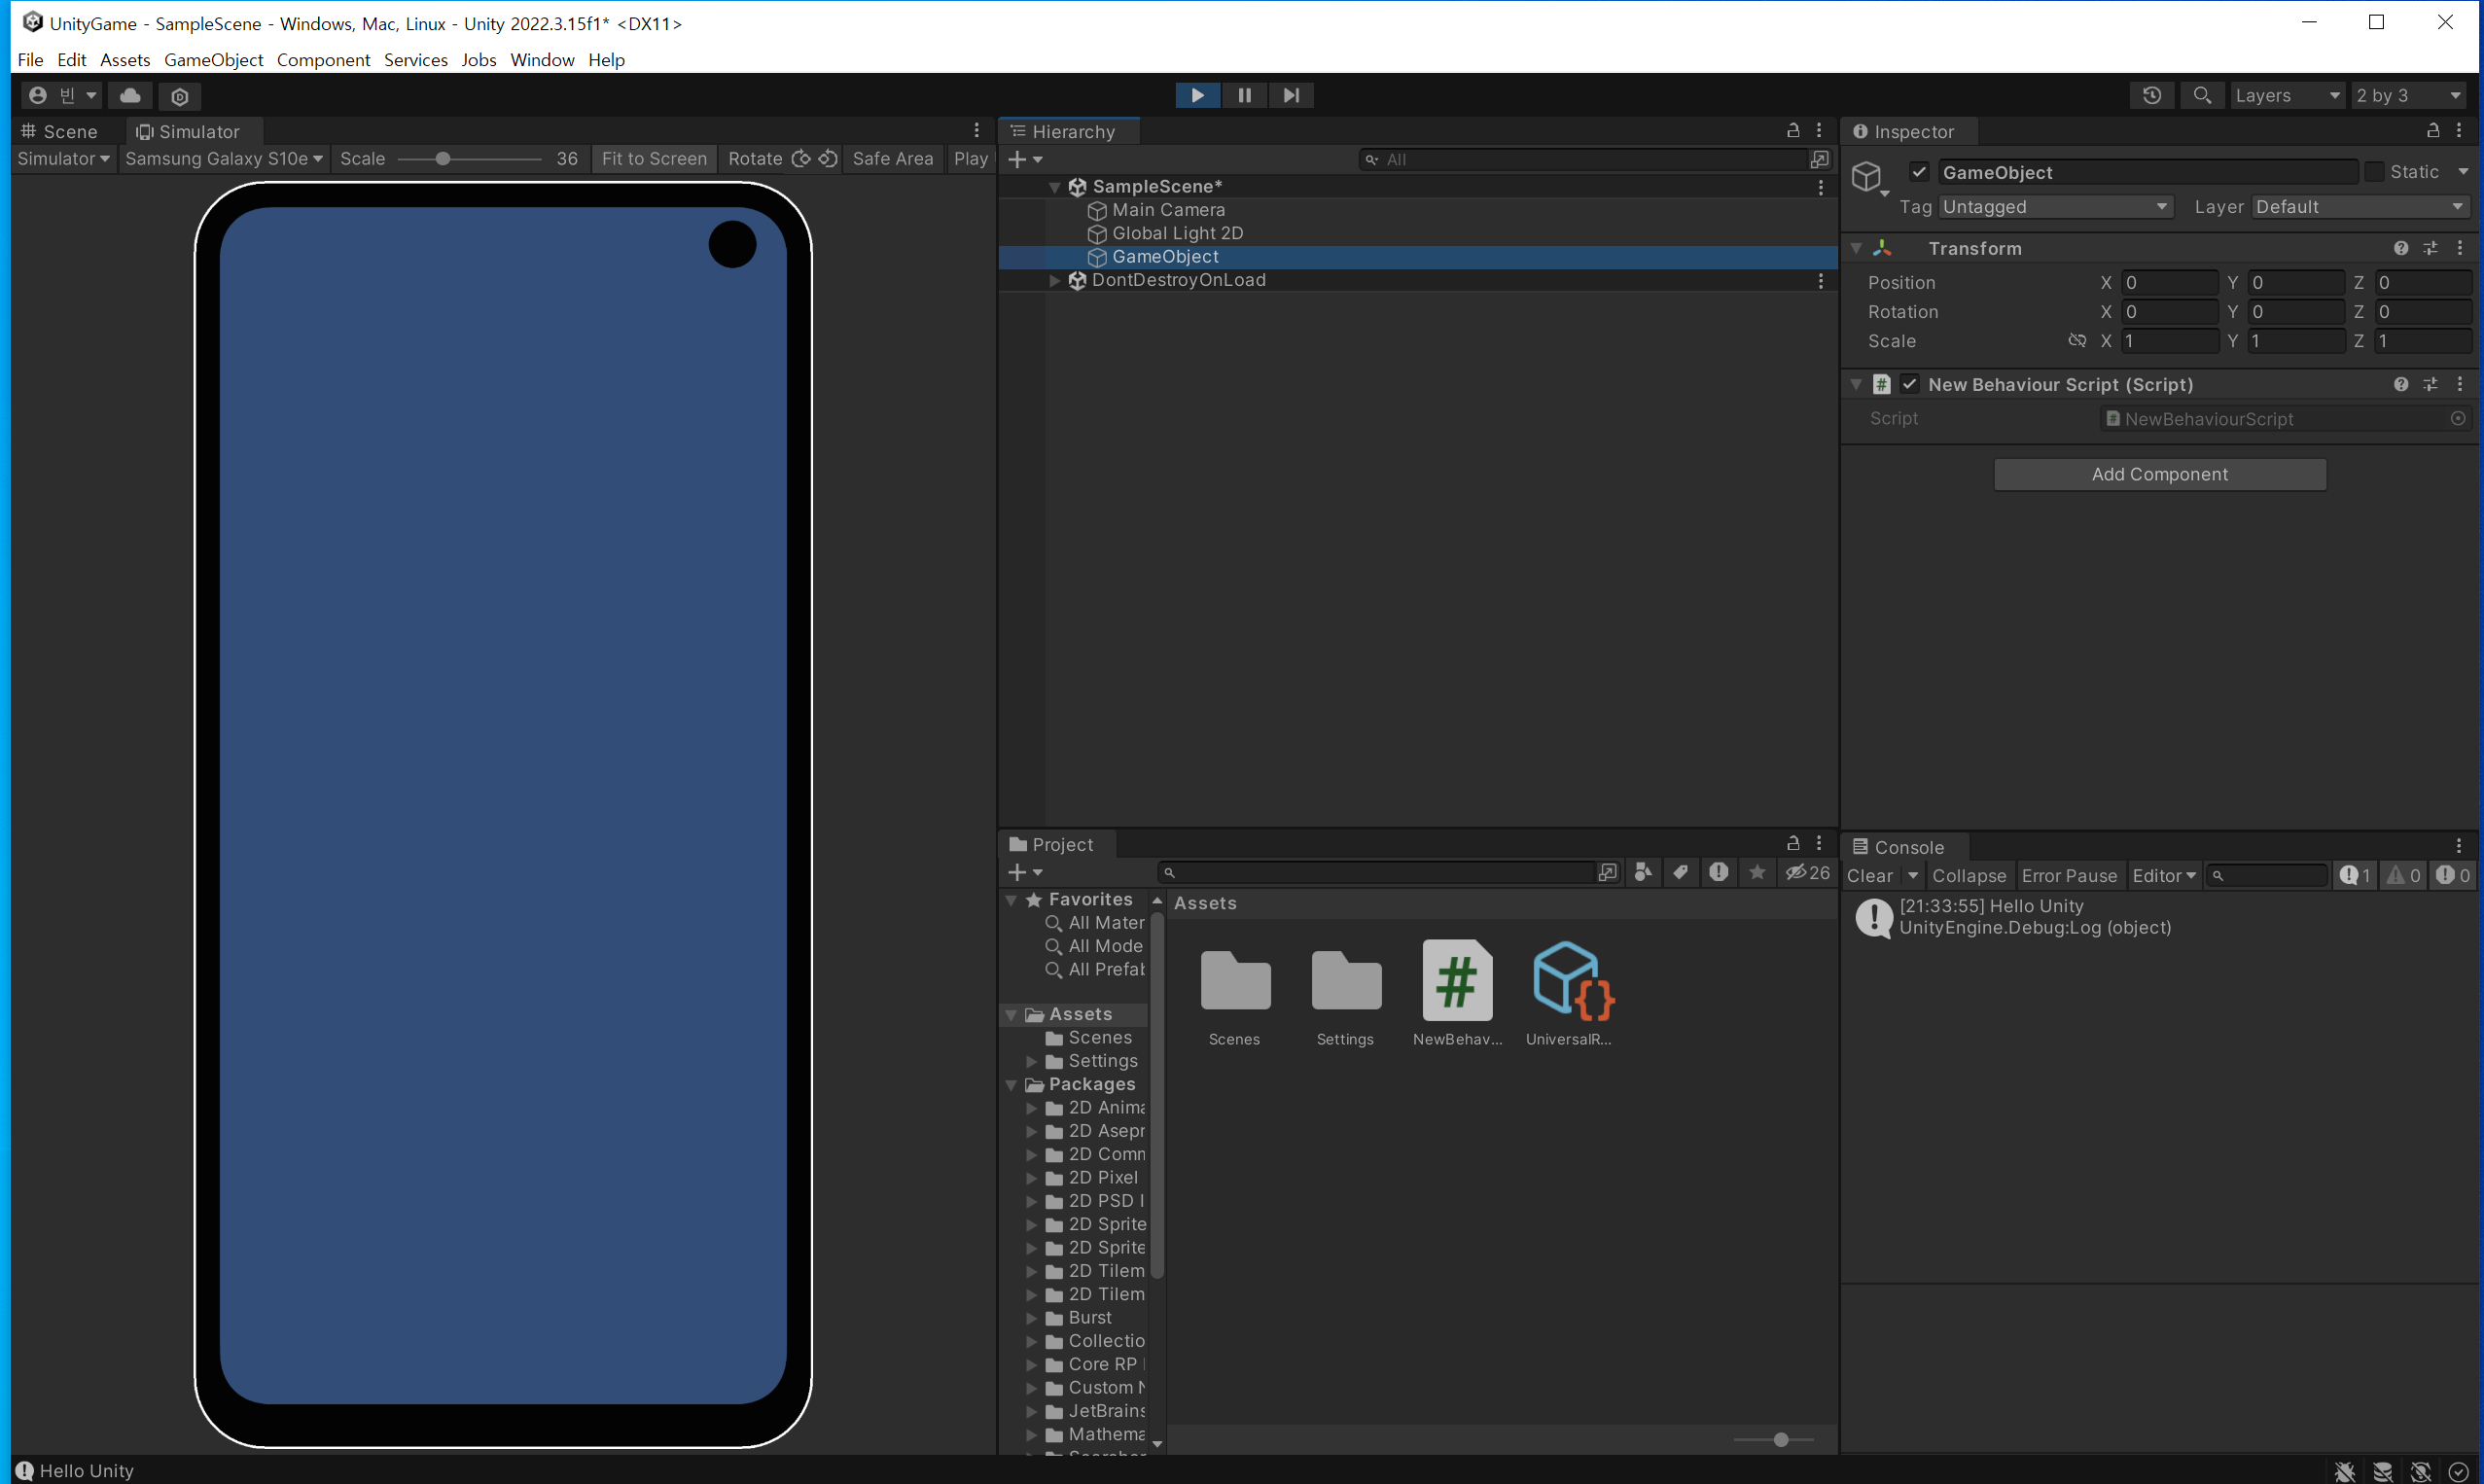Click the Step frame button icon
Screen dimensions: 2484x1484
1291,95
